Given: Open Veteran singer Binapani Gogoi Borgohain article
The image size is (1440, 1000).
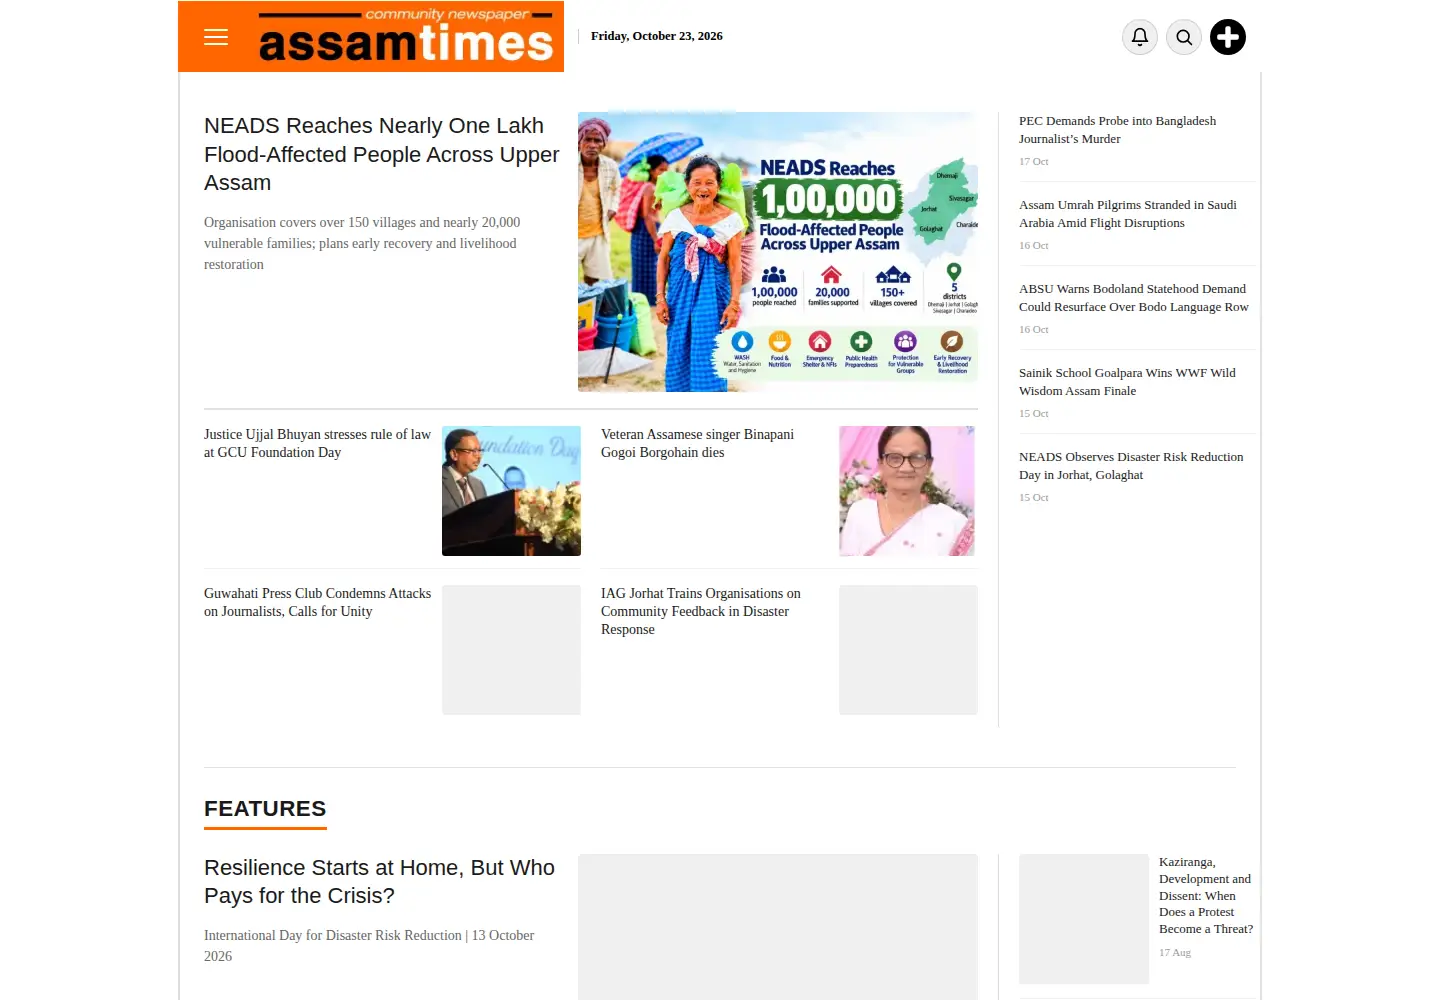Looking at the screenshot, I should (x=697, y=443).
